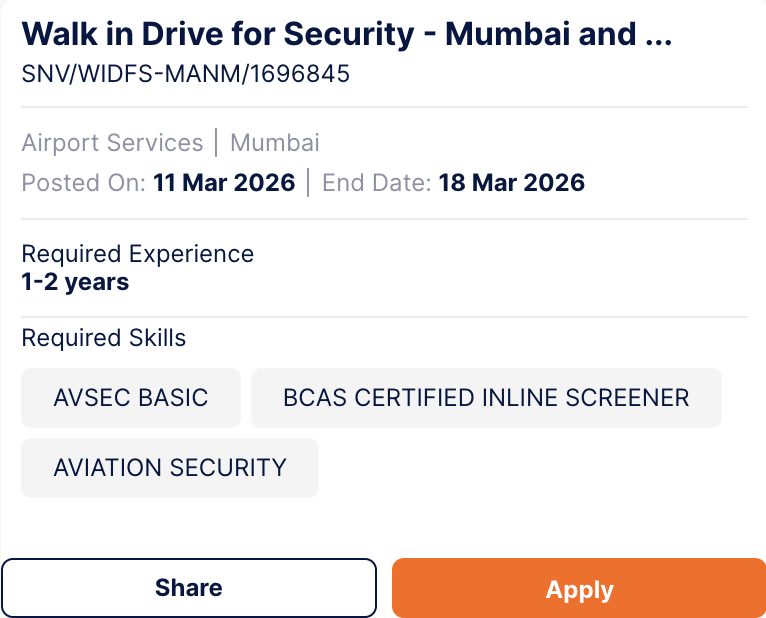Click the Mumbai location under the job ID
766x618 pixels.
pyautogui.click(x=275, y=143)
